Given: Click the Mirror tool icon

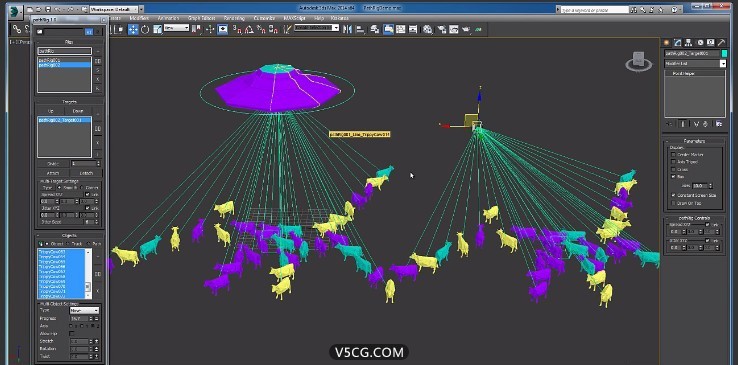Looking at the screenshot, I should [348, 29].
